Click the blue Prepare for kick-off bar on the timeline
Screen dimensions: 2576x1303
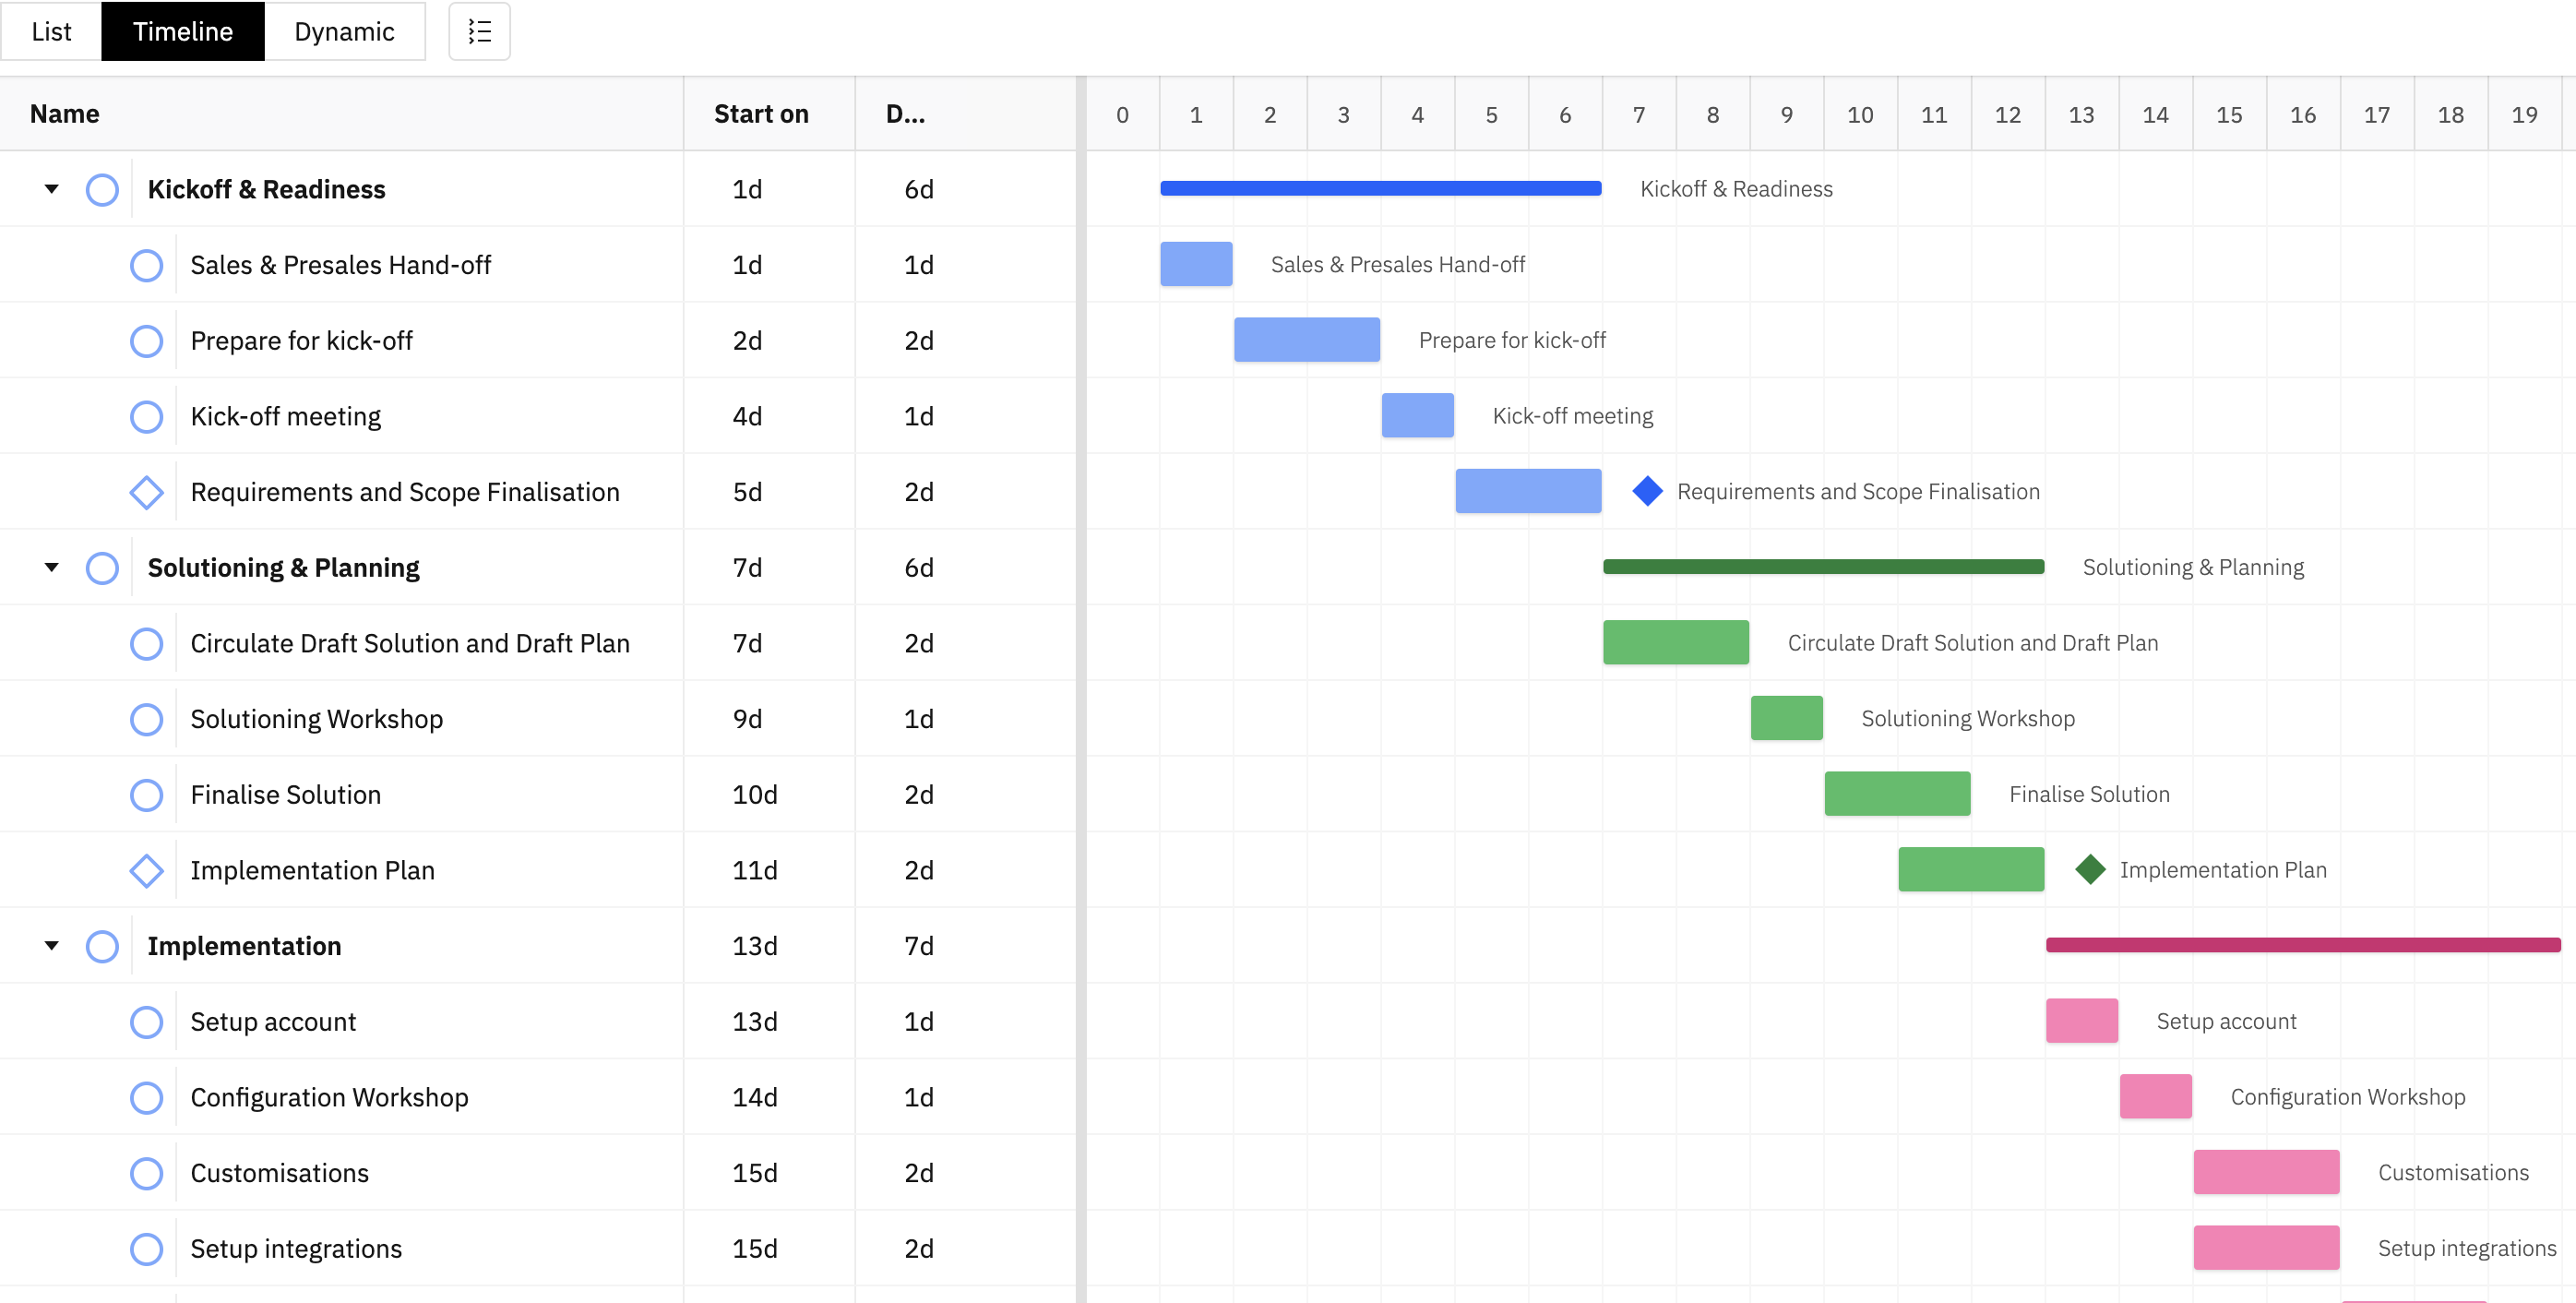[x=1307, y=340]
